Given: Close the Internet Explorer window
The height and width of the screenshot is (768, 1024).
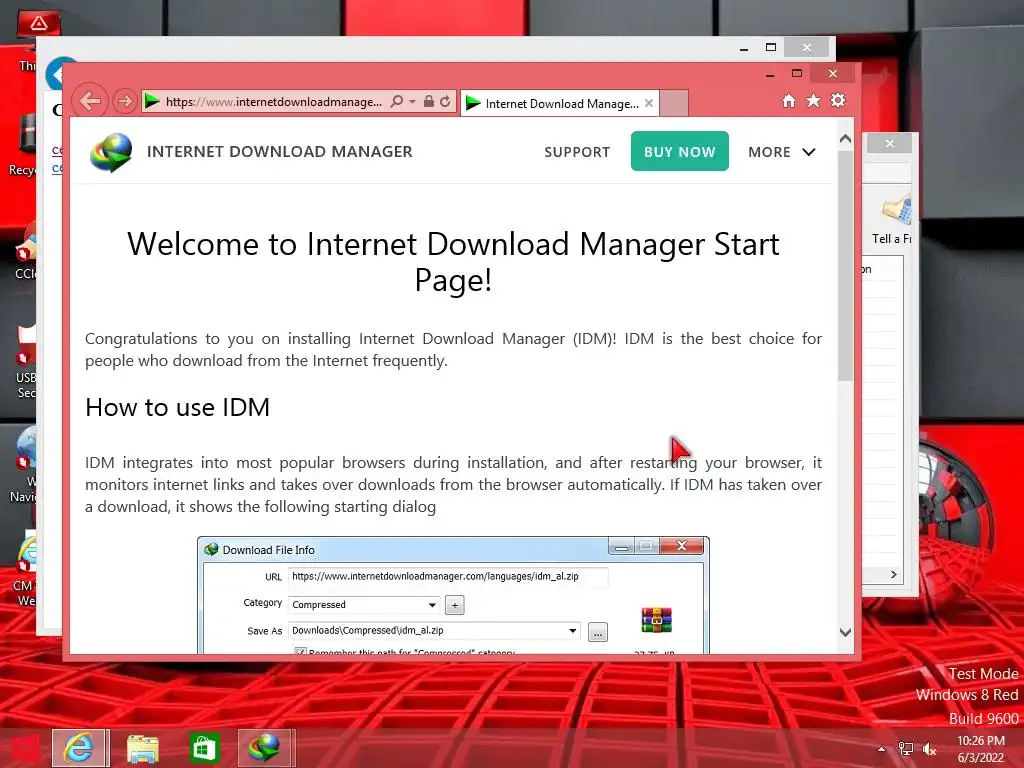Looking at the screenshot, I should click(833, 73).
